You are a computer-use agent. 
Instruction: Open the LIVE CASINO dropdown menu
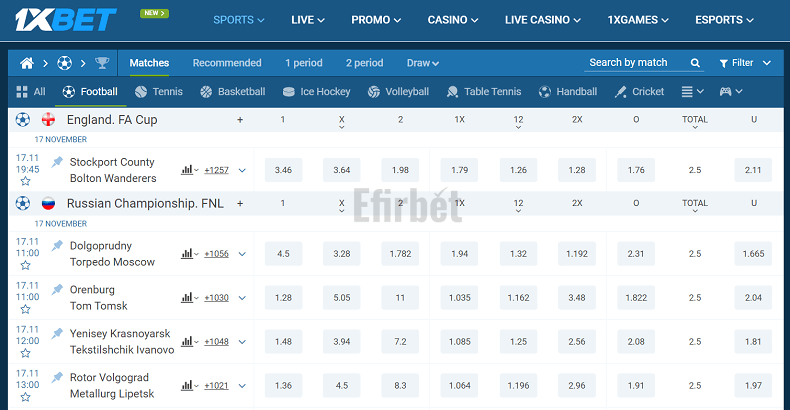point(543,20)
